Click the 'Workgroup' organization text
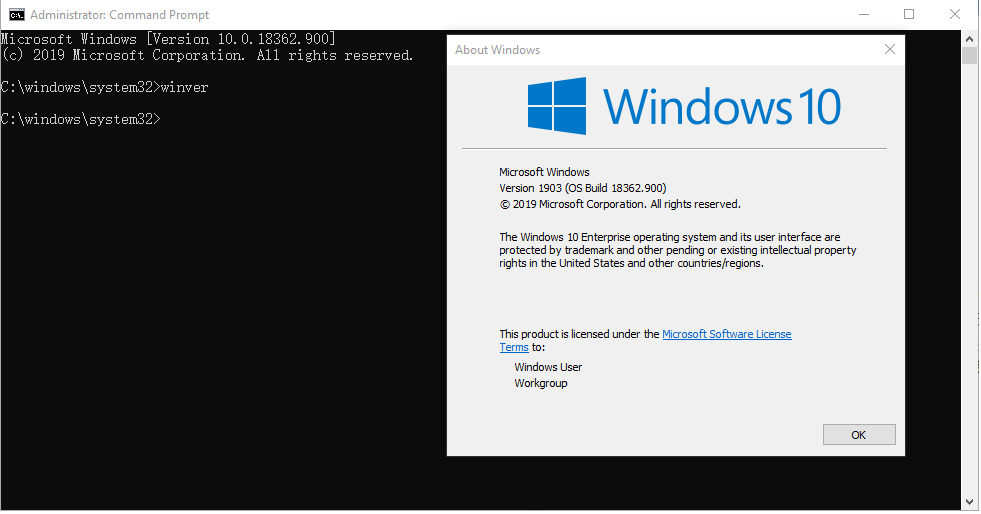The width and height of the screenshot is (981, 514). click(x=541, y=383)
